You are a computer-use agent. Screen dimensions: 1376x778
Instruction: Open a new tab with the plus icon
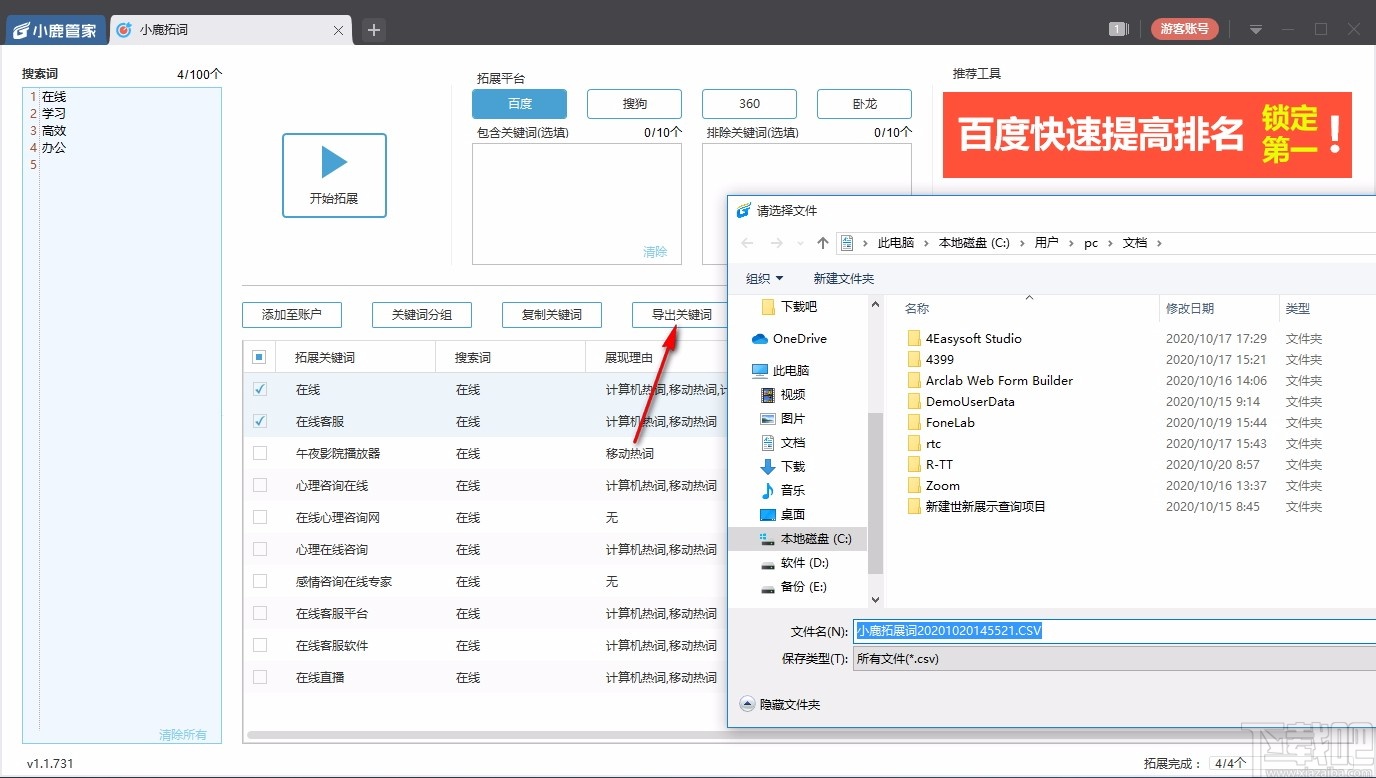(373, 29)
